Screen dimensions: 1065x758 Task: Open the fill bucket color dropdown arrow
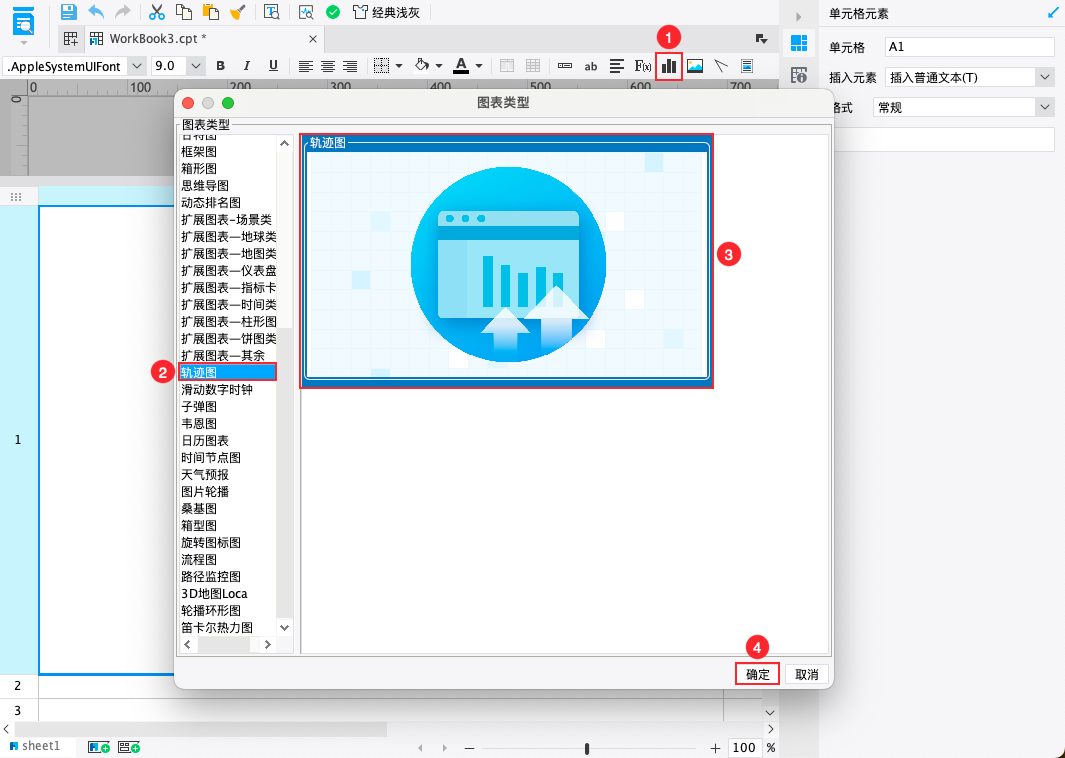click(x=439, y=66)
